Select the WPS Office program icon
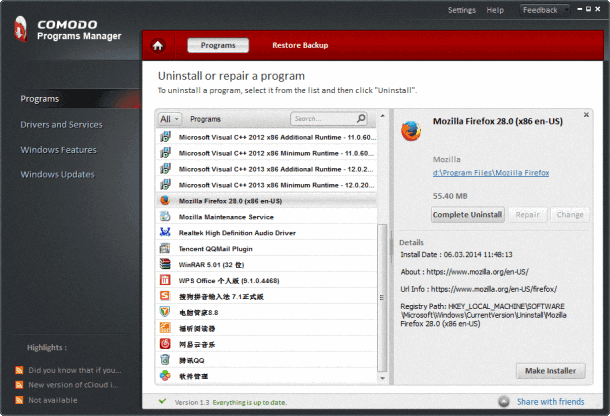Screen dimensions: 610x416 click(165, 280)
